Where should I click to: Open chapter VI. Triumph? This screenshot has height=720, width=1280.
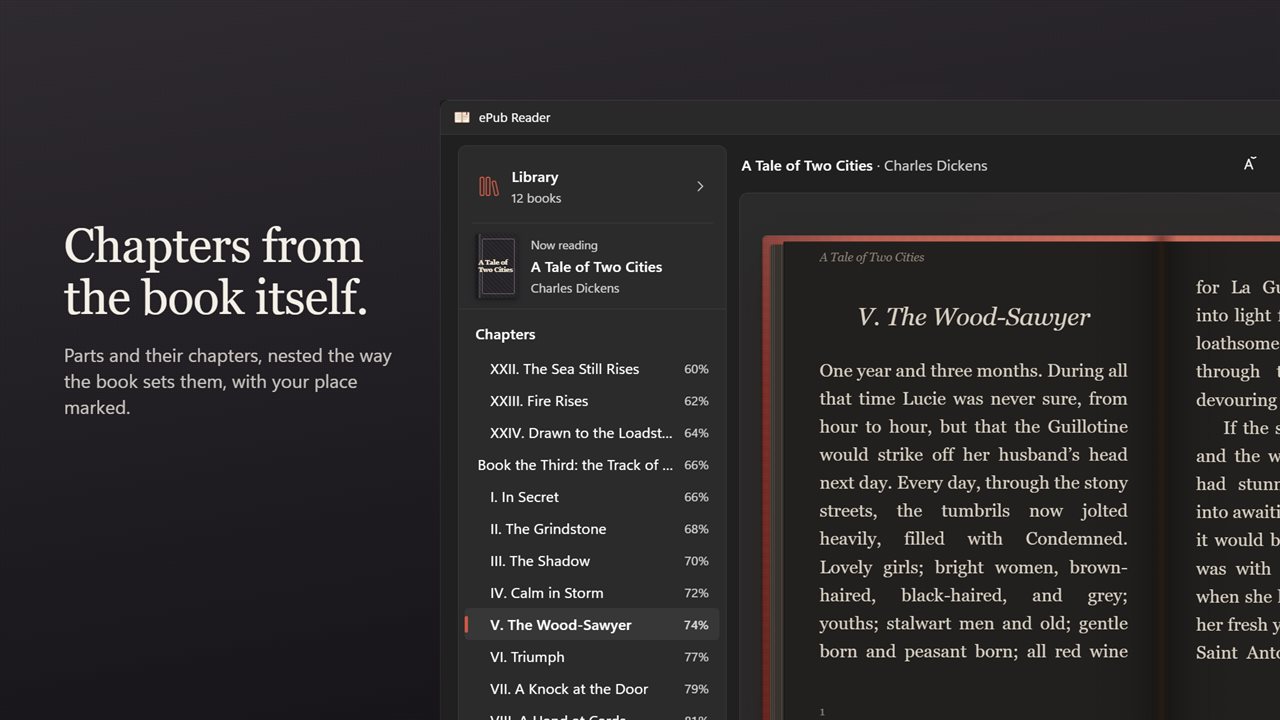click(592, 657)
